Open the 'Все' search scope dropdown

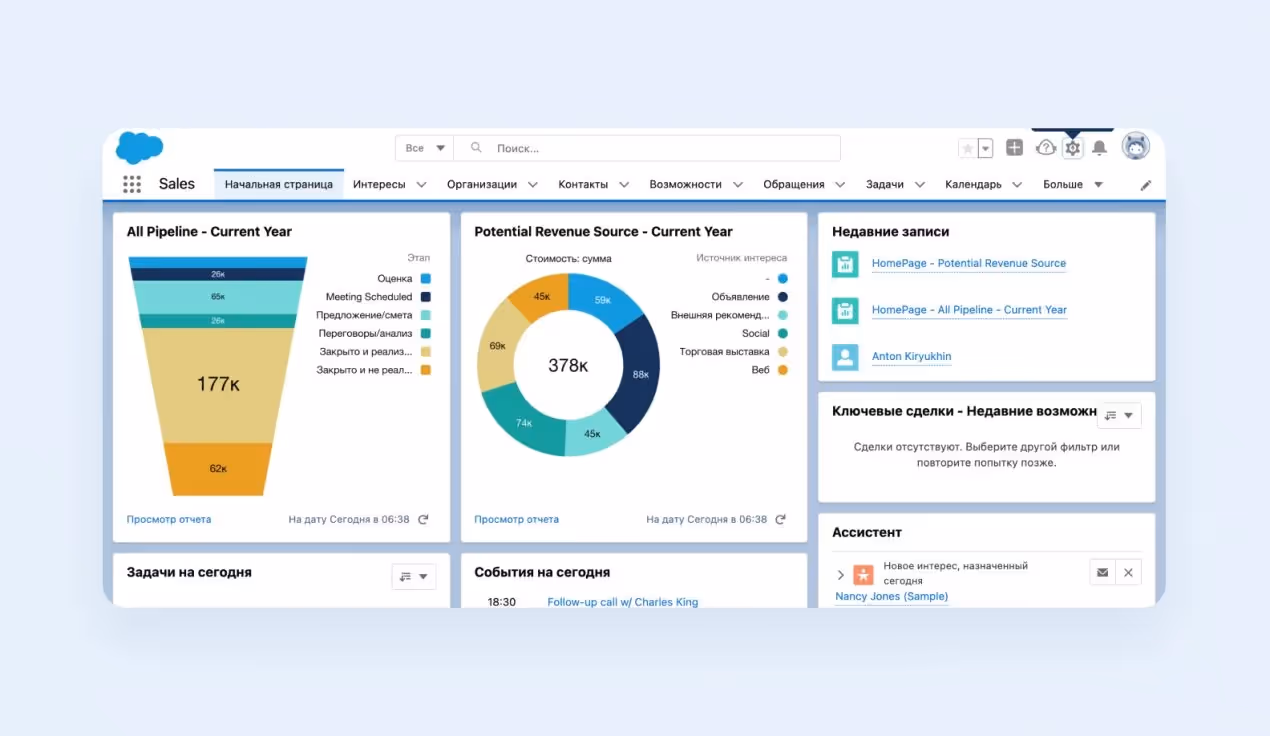[424, 147]
